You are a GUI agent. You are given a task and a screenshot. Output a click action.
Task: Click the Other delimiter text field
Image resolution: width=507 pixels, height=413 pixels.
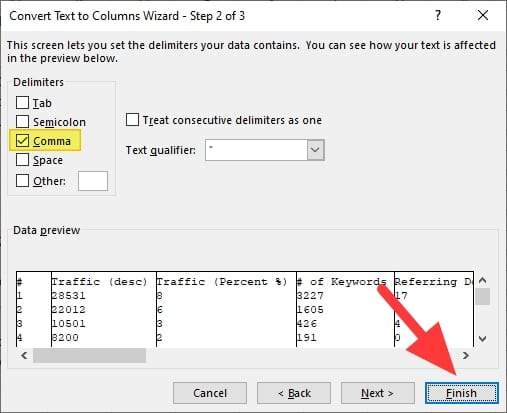(93, 181)
